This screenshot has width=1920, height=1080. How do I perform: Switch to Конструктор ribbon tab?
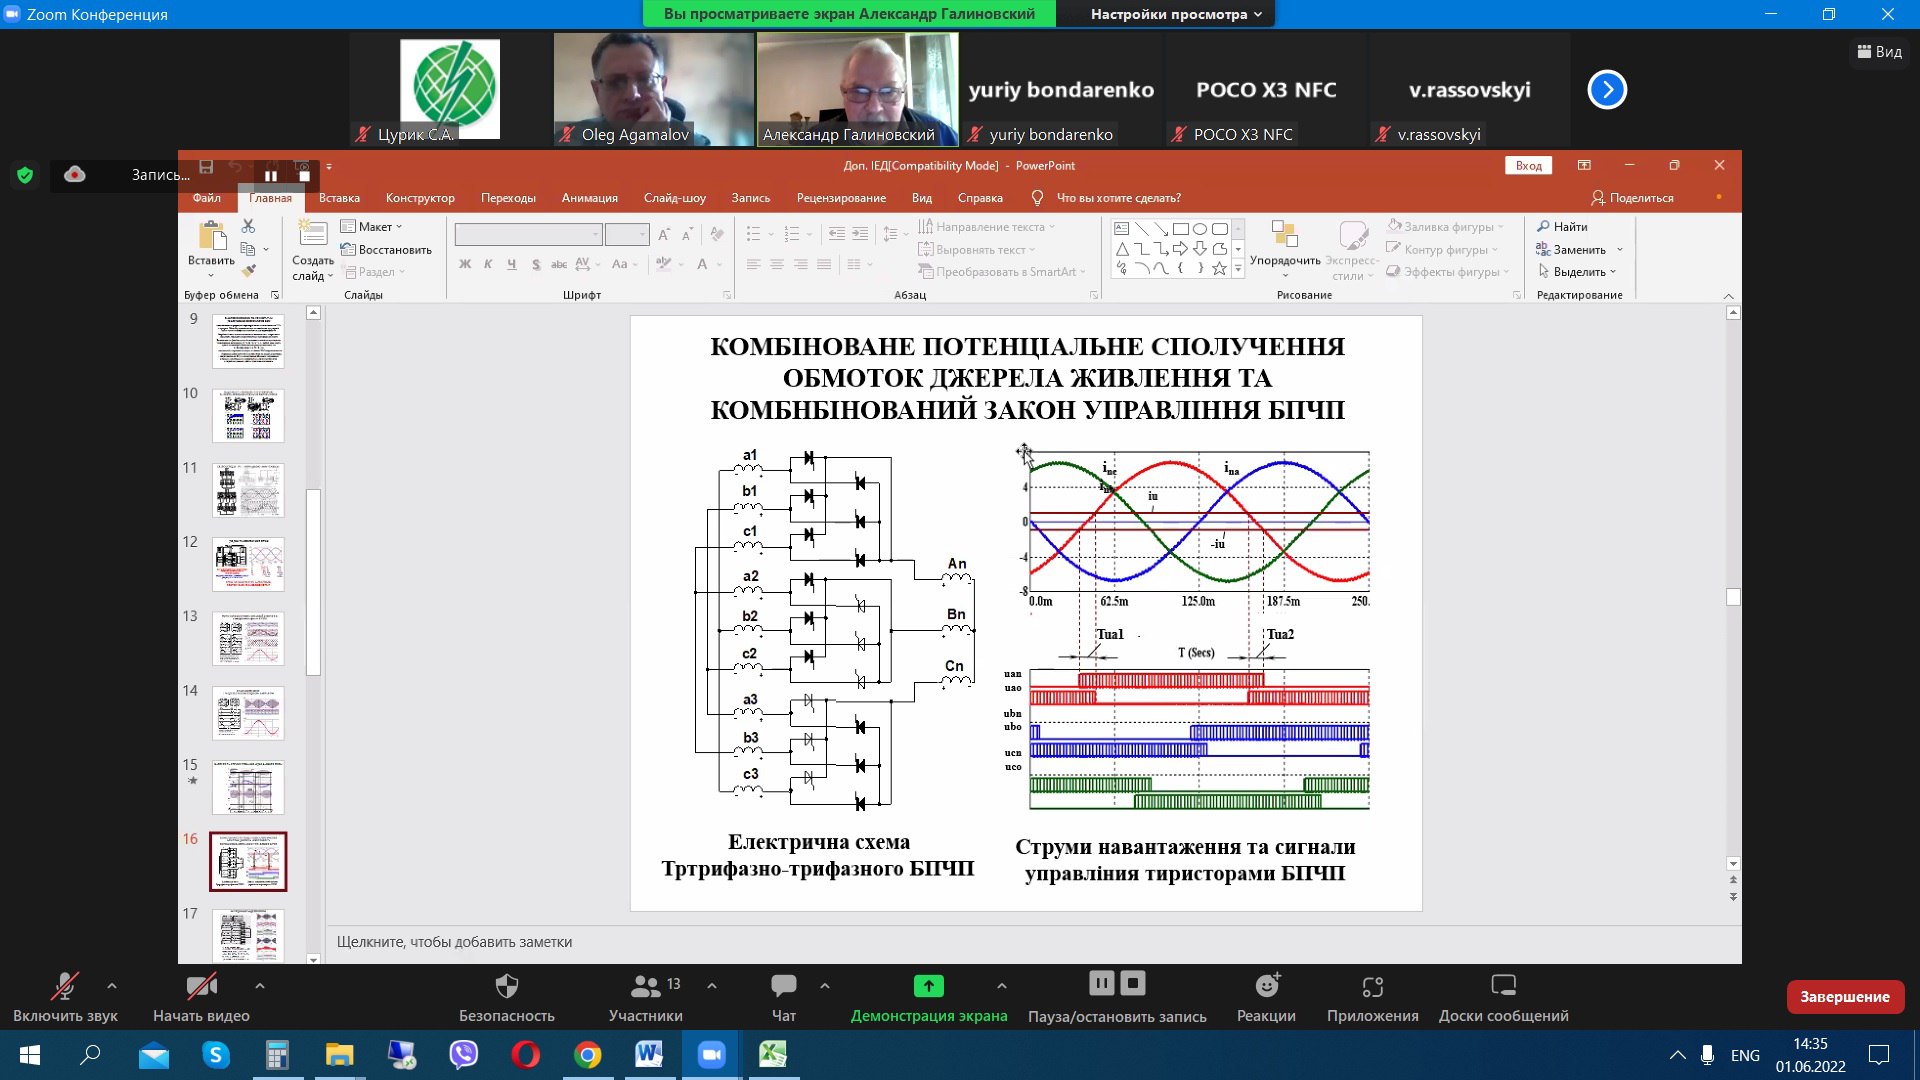point(420,198)
